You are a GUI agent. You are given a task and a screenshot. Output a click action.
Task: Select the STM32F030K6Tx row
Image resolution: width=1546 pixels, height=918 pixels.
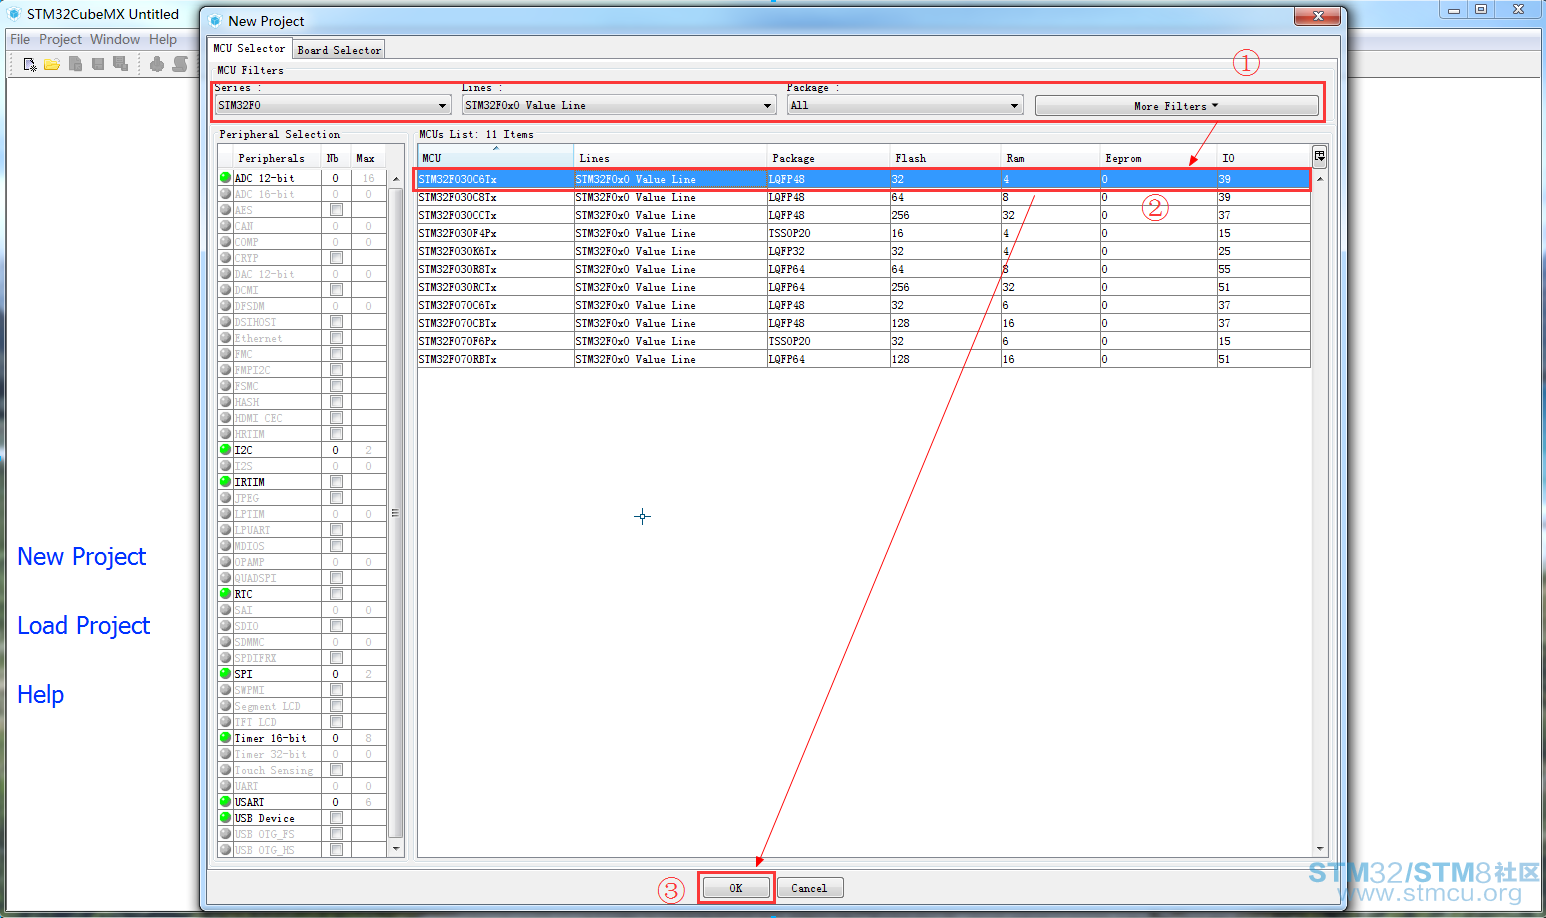[x=864, y=251]
